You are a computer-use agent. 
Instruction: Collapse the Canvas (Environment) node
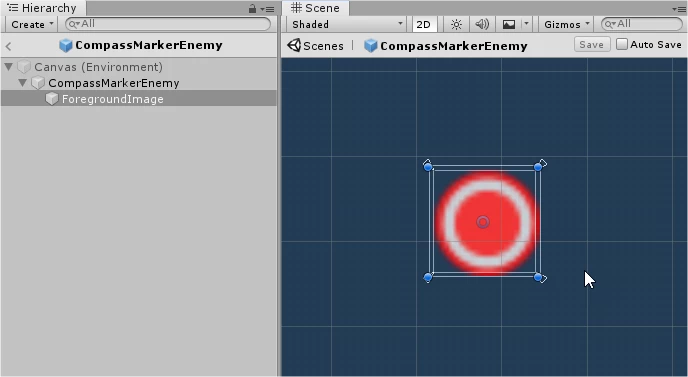click(x=8, y=67)
